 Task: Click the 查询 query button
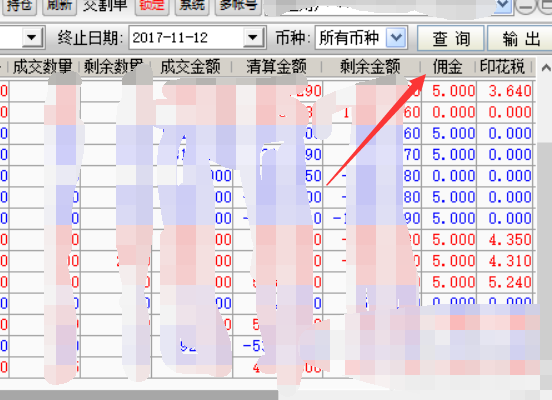pos(451,38)
